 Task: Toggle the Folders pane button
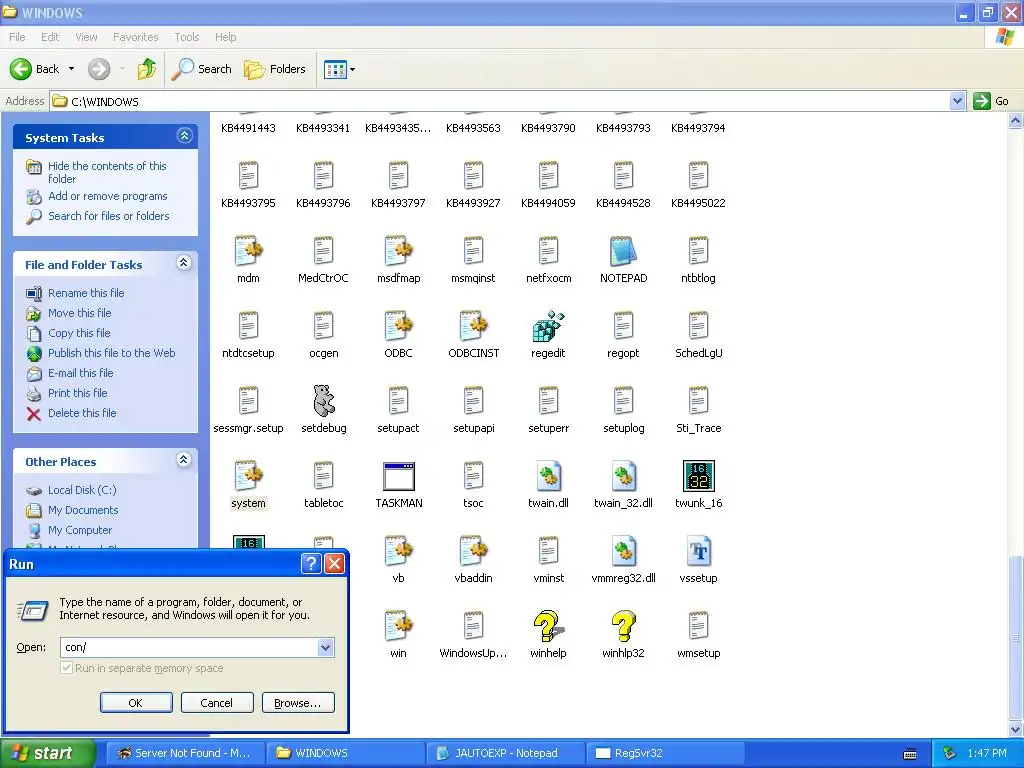pyautogui.click(x=275, y=69)
